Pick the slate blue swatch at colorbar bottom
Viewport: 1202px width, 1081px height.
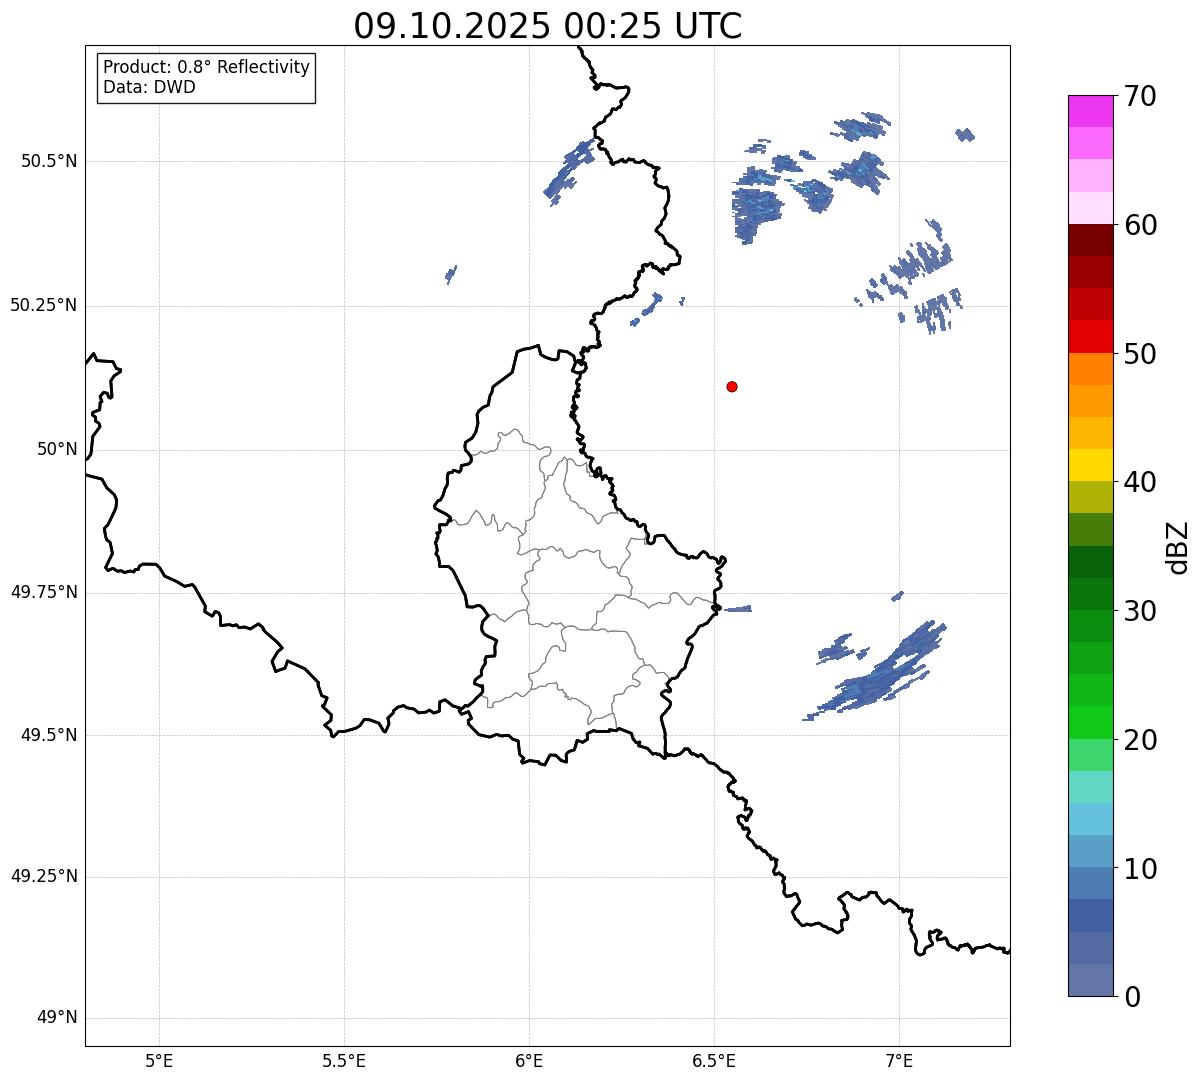[x=1091, y=980]
